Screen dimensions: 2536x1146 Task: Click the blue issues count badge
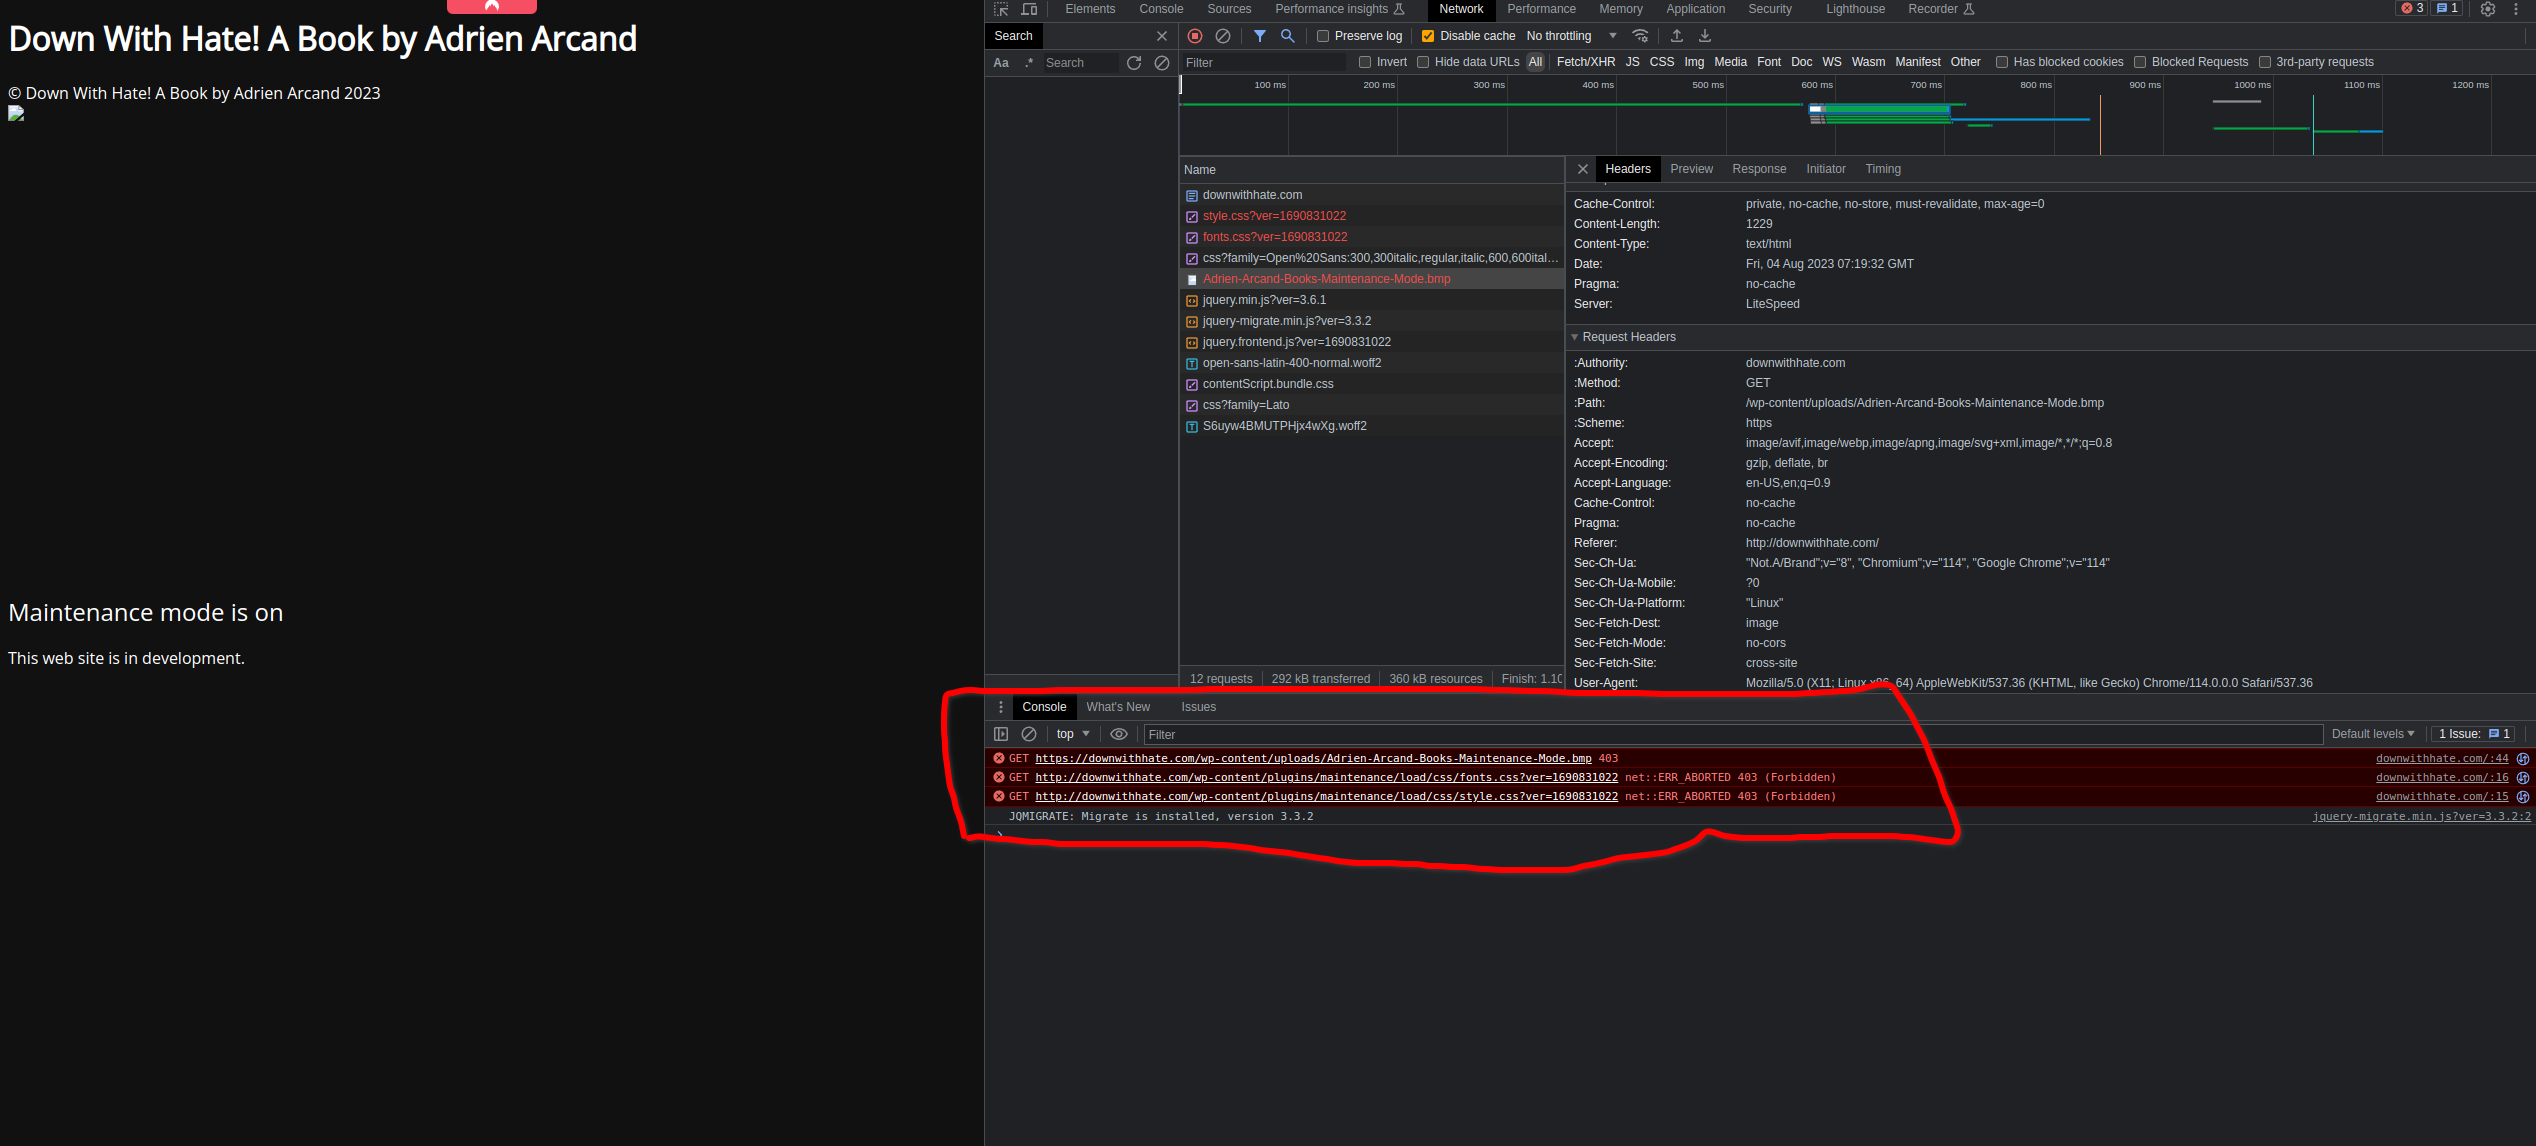tap(2447, 8)
